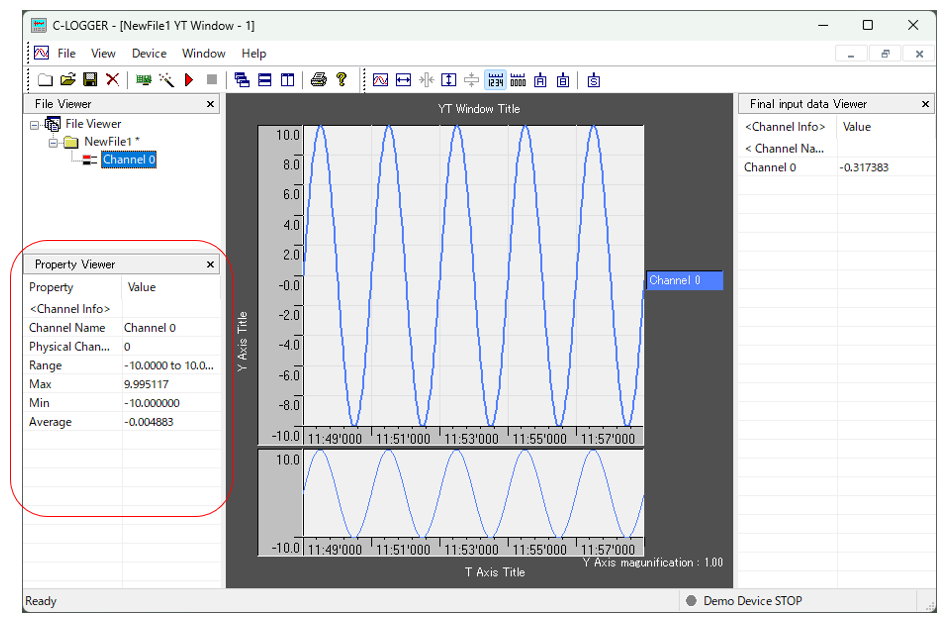Close the Property Viewer panel
The image size is (947, 619).
click(x=210, y=265)
